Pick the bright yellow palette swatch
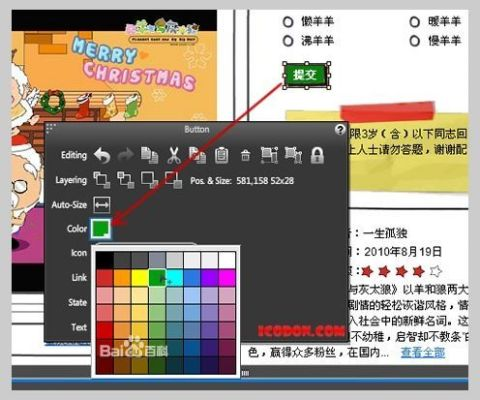 tap(140, 278)
